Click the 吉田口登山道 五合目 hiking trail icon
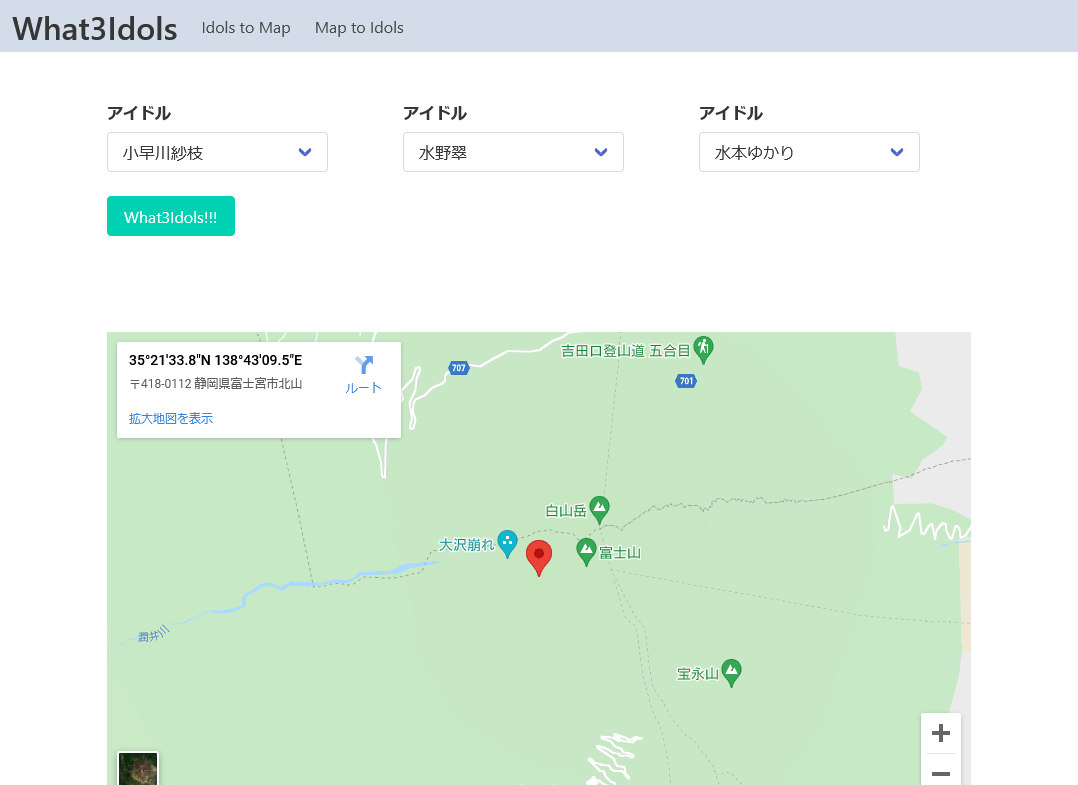1078x785 pixels. pyautogui.click(x=703, y=350)
